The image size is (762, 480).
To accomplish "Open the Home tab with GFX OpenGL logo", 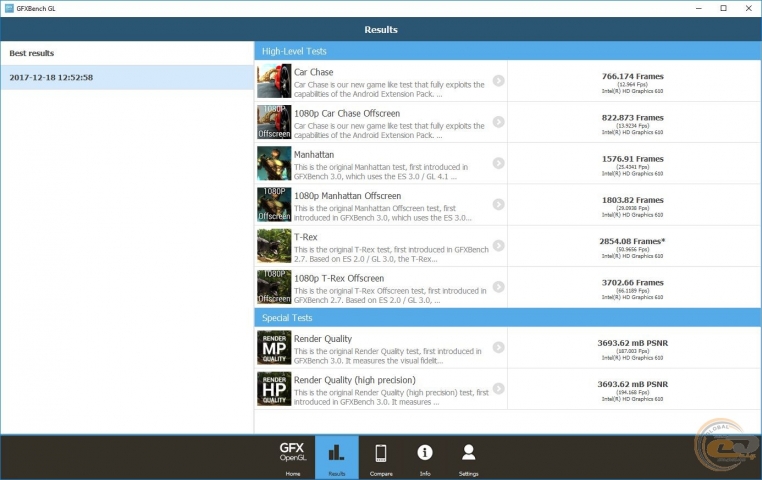I will point(293,458).
